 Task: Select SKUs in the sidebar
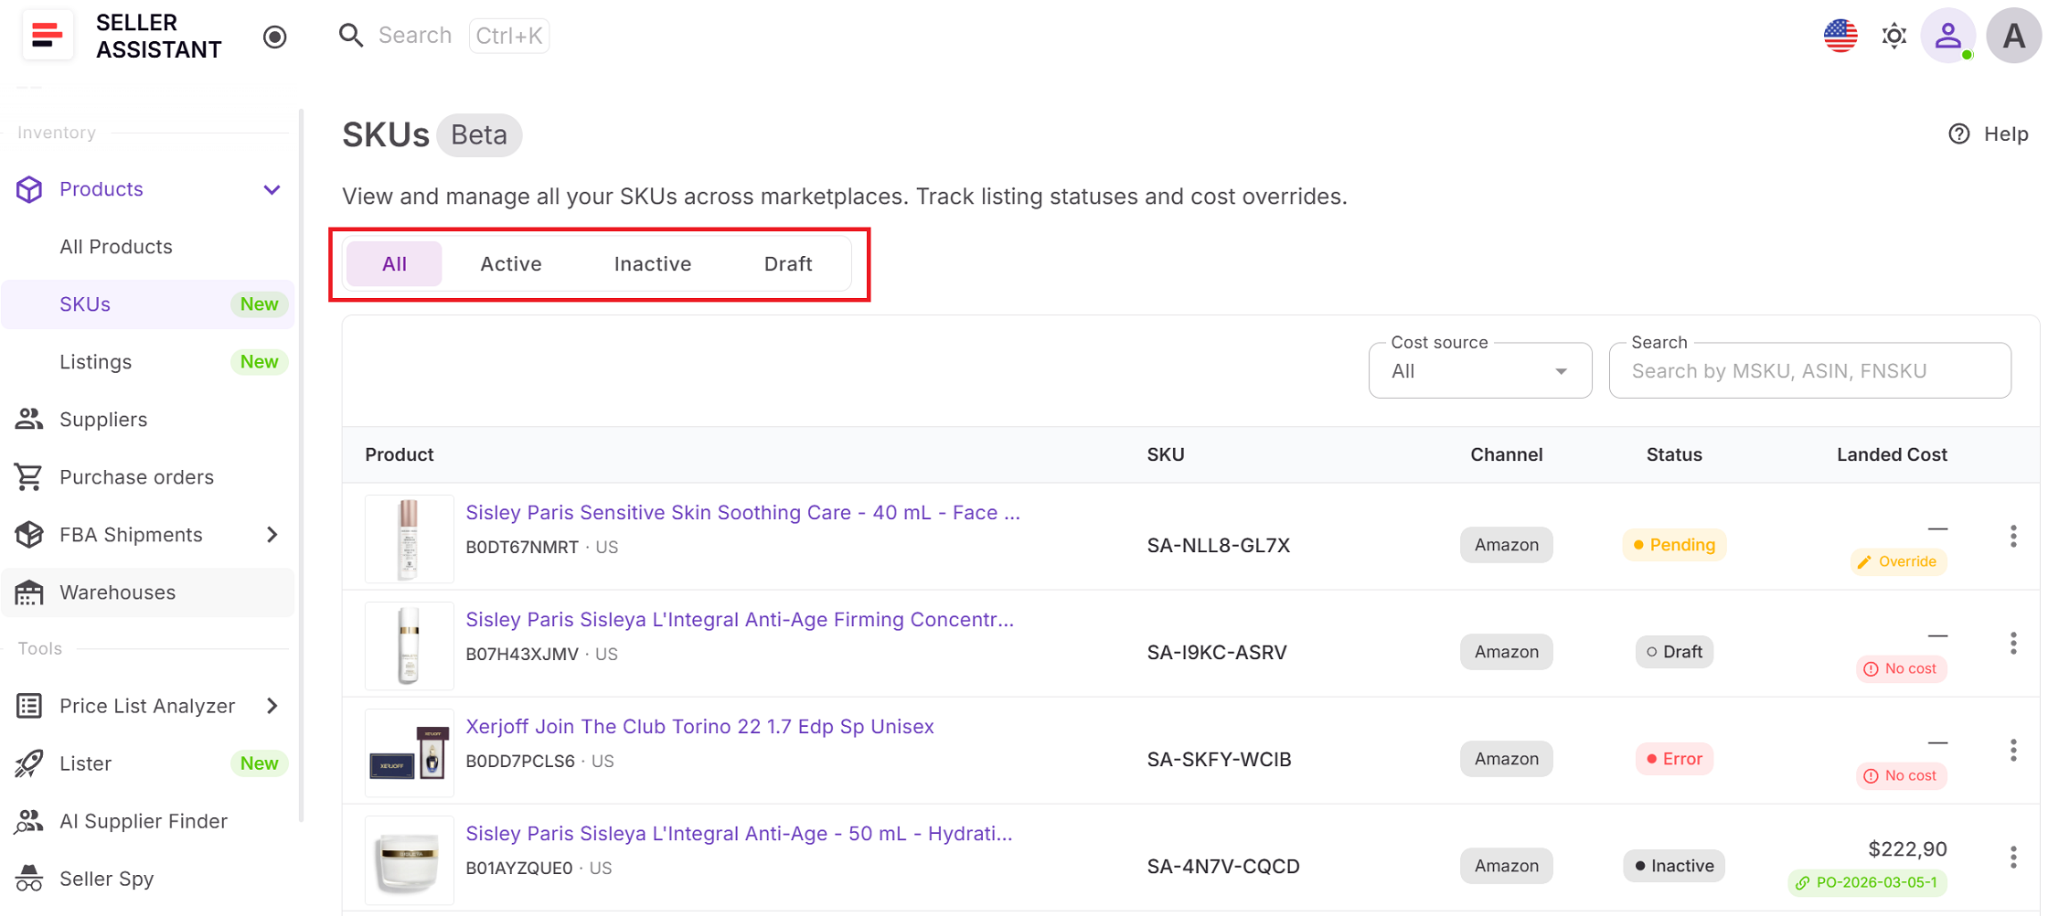pos(148,304)
